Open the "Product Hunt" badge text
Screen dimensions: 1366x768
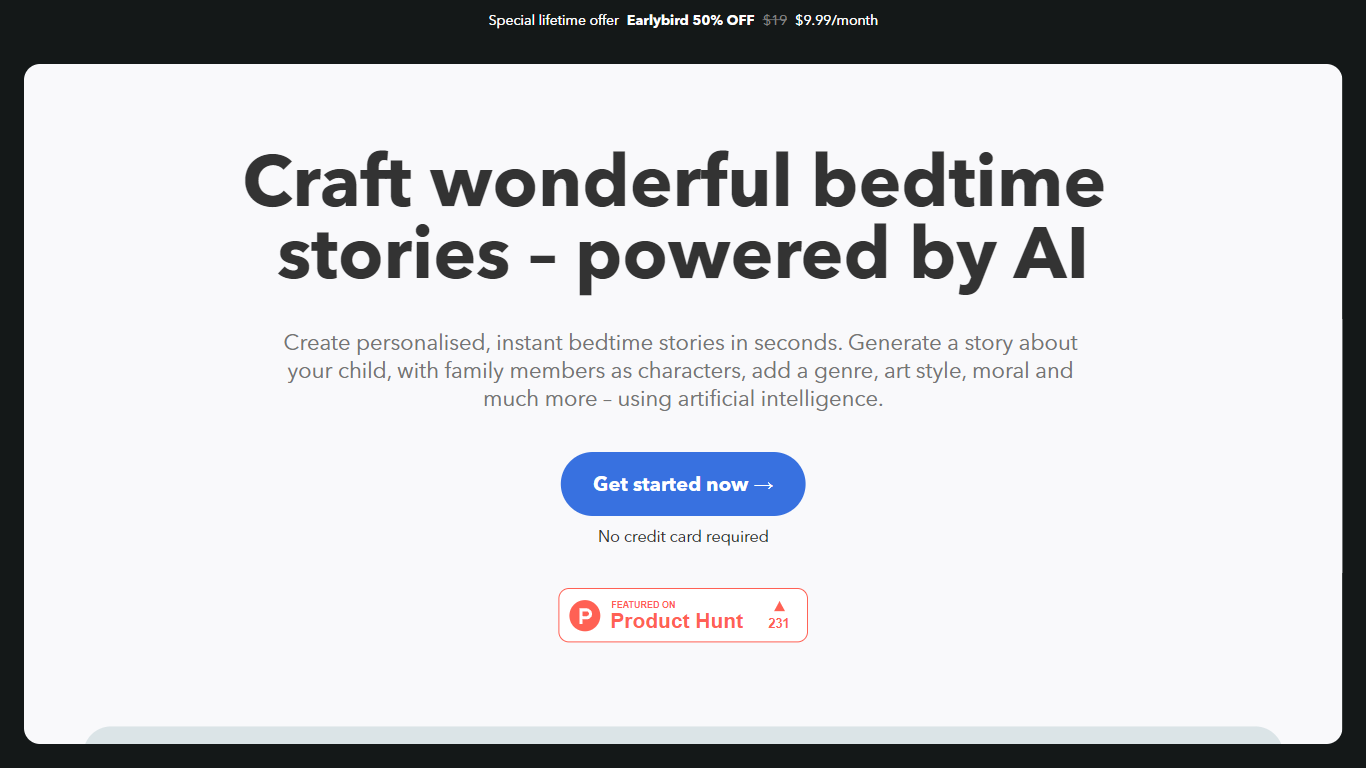point(677,621)
